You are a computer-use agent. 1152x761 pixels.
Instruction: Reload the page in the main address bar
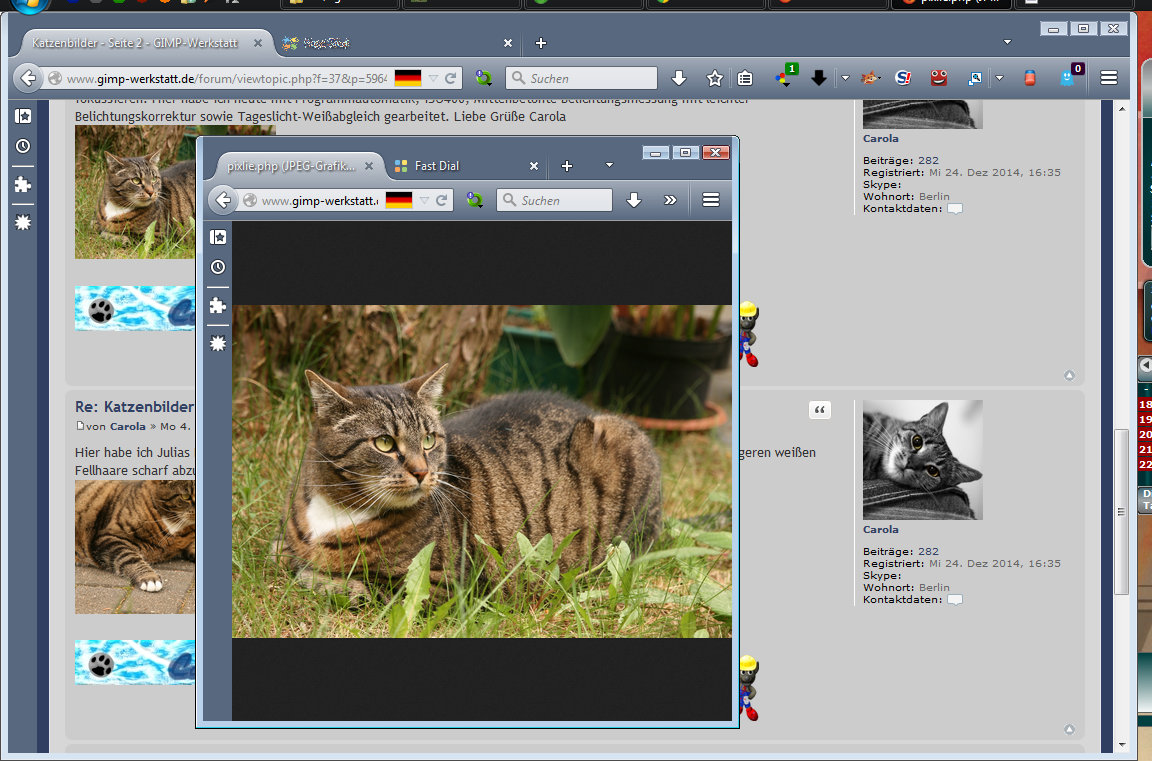click(x=451, y=78)
